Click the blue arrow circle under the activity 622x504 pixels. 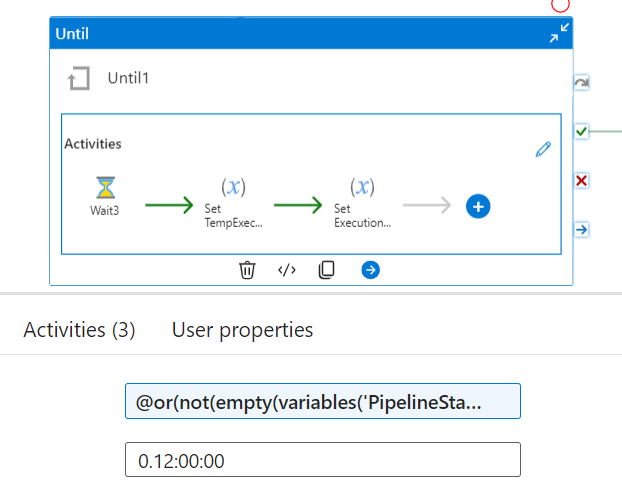coord(370,269)
